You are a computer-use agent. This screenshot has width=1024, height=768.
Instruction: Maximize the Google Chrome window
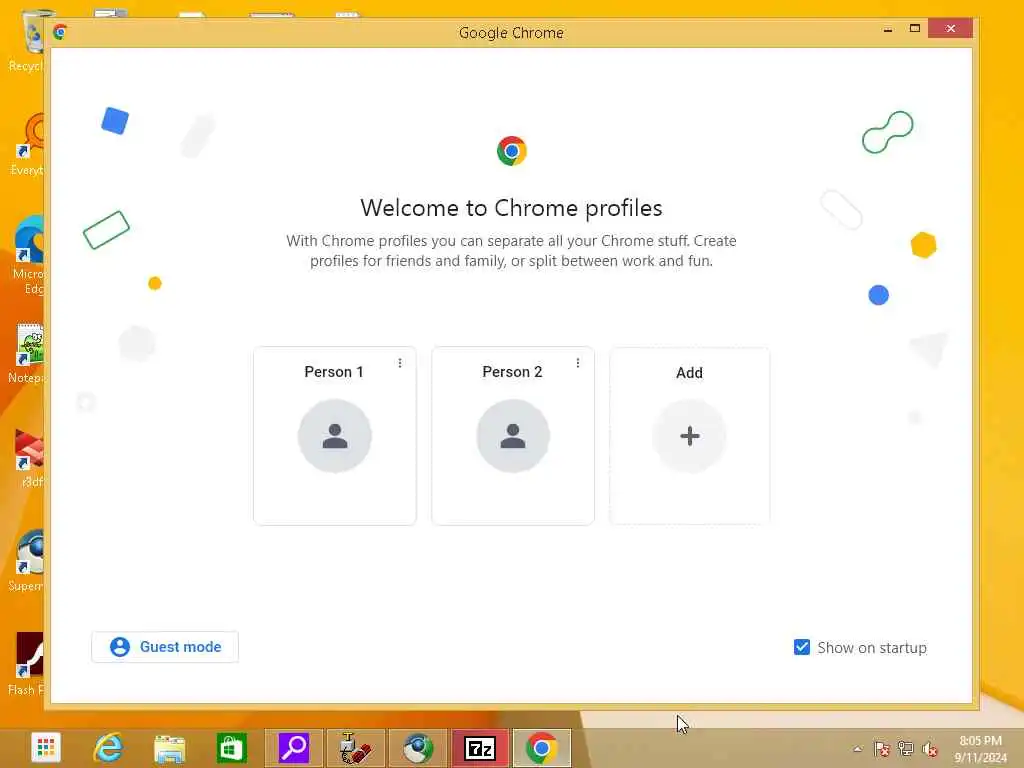tap(914, 29)
